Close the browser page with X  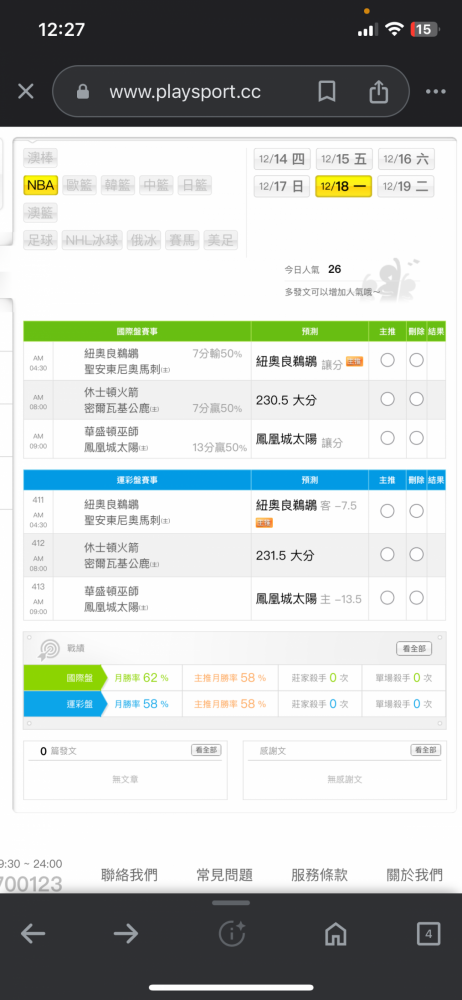26,92
